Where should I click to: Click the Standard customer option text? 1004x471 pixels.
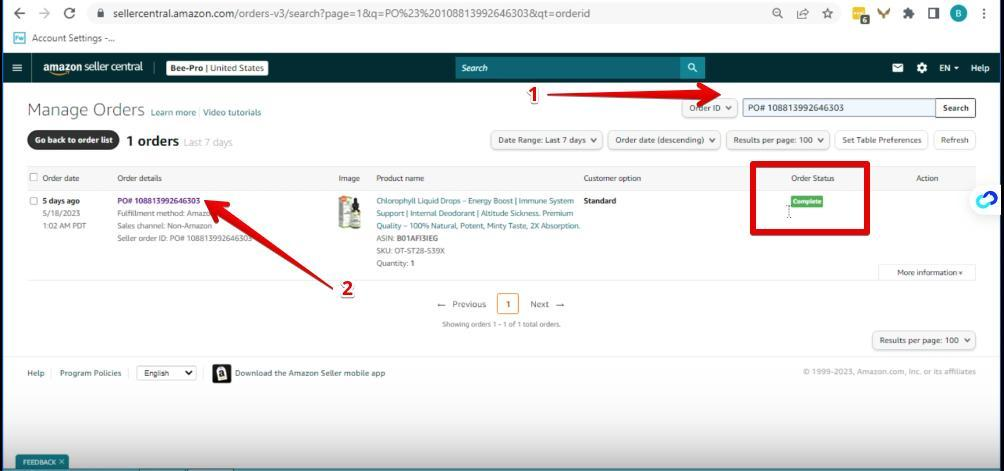tap(600, 201)
